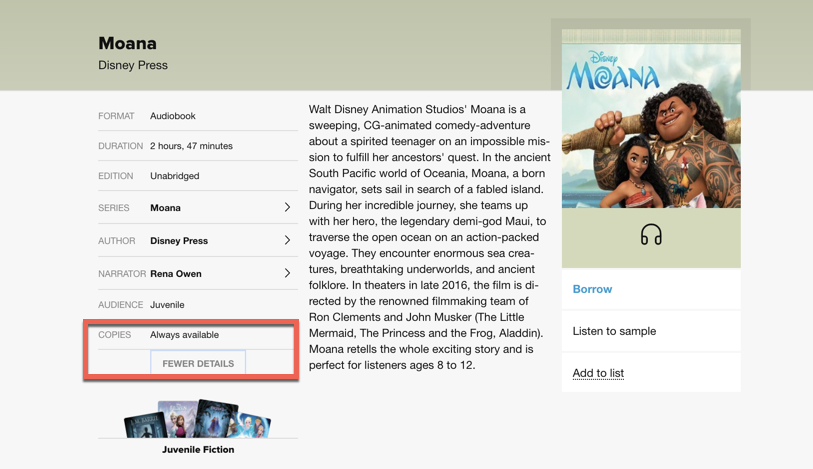Expand the Narrator chevron arrow

[287, 273]
